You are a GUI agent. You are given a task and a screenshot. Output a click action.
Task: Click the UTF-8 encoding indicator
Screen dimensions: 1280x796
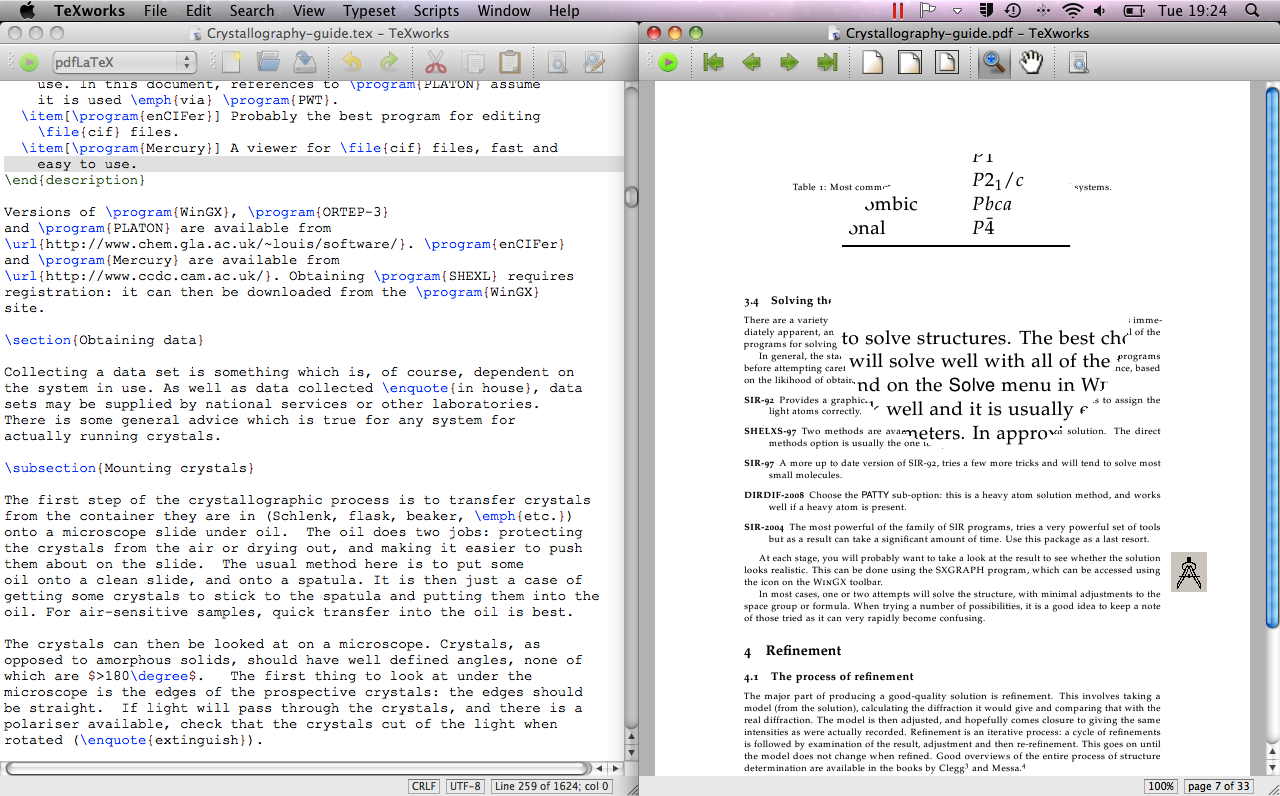(x=465, y=787)
